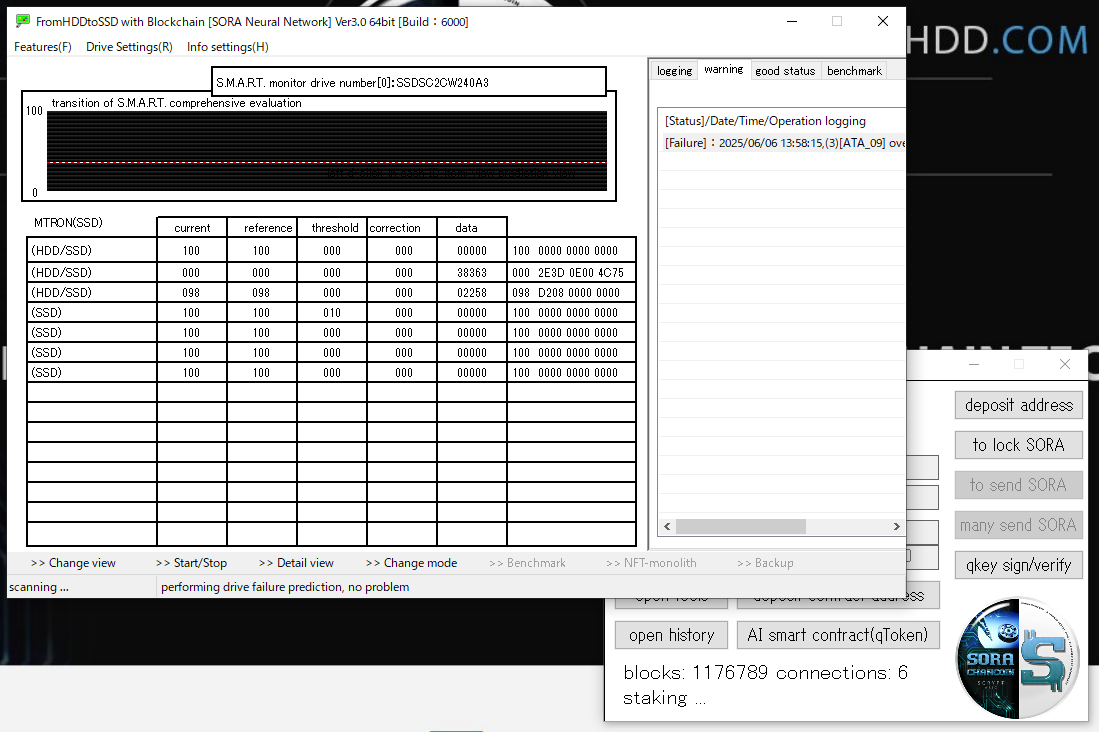Click the raw value 098 D208 0000 0000

(x=566, y=292)
